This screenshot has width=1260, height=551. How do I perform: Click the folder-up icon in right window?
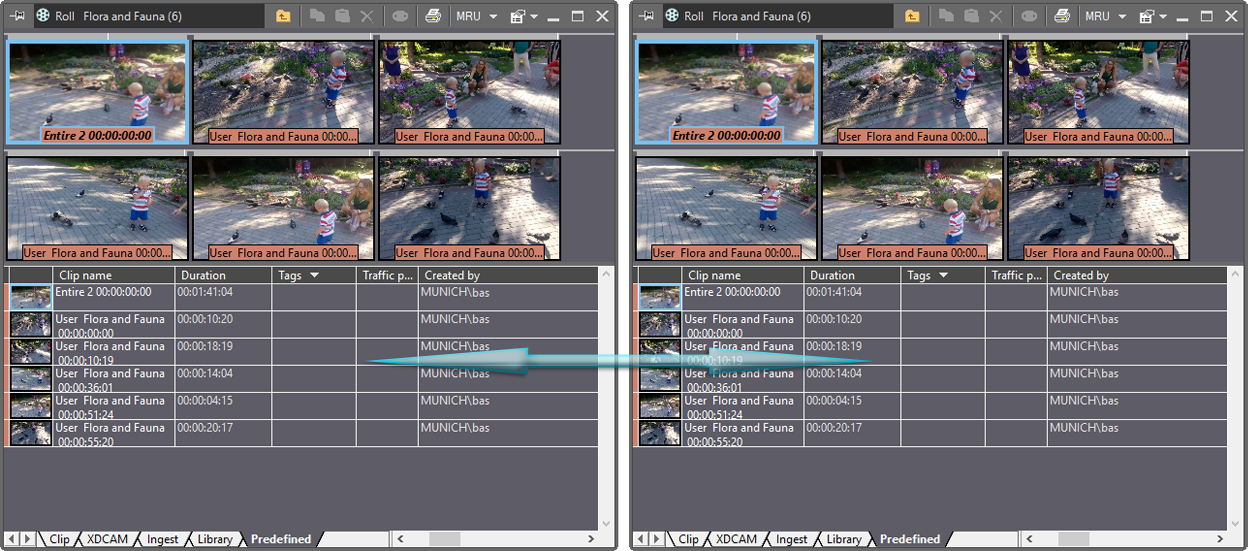(912, 16)
